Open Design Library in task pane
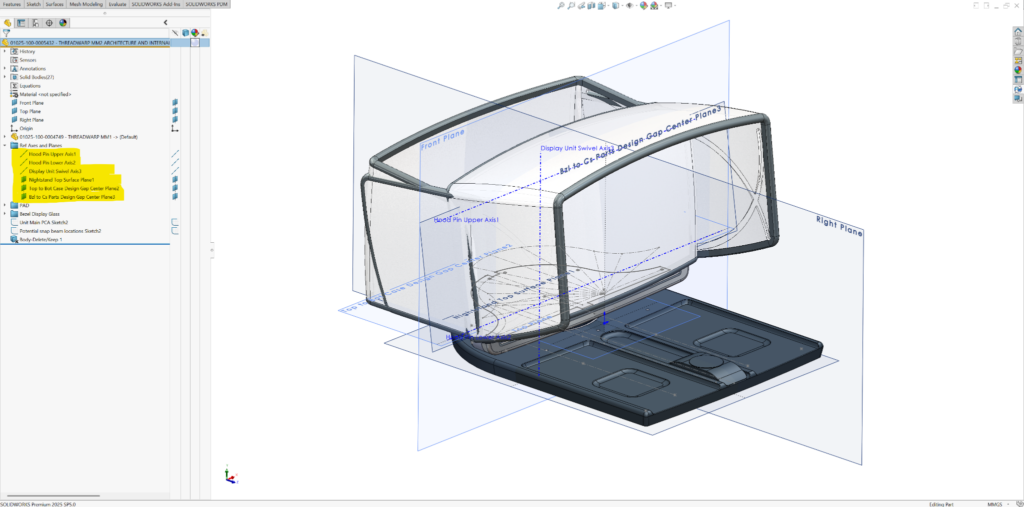Viewport: 1024px width, 507px height. coord(1017,41)
